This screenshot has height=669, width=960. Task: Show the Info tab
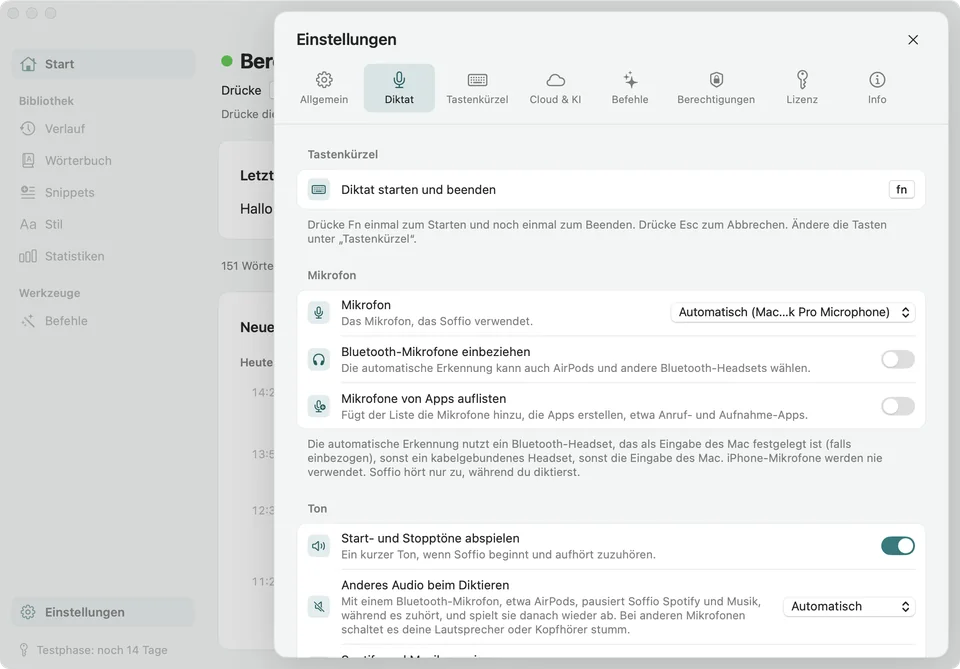pos(877,88)
